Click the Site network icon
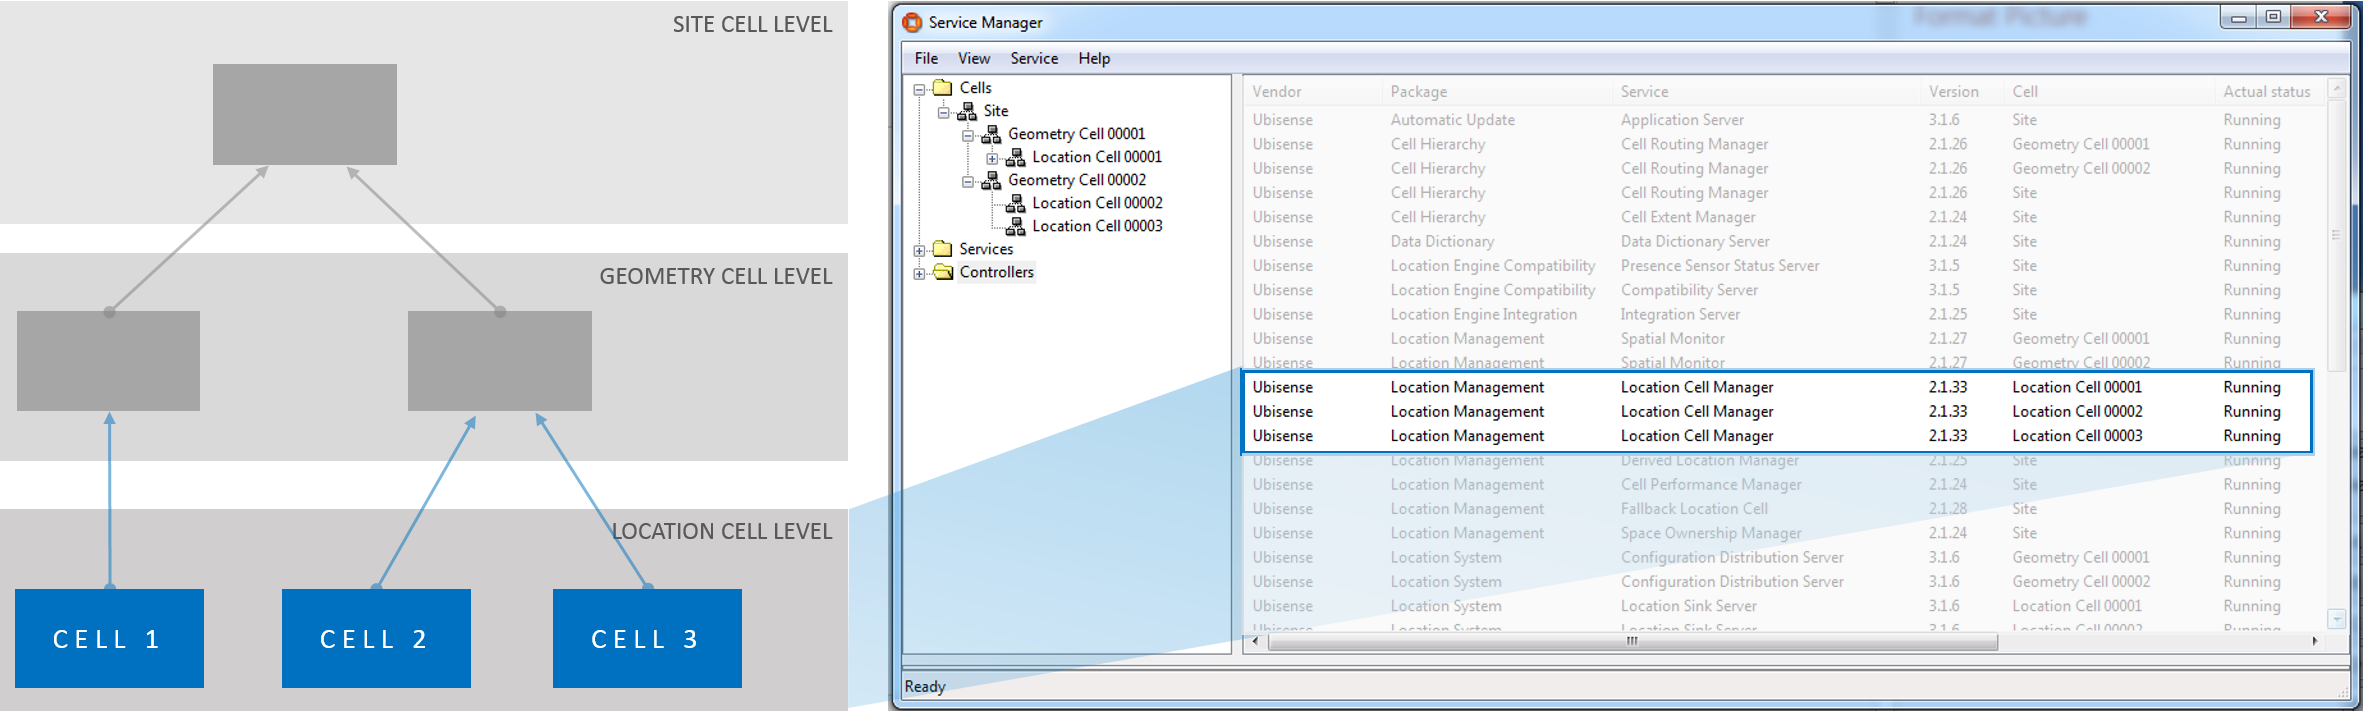The width and height of the screenshot is (2363, 711). pos(966,111)
